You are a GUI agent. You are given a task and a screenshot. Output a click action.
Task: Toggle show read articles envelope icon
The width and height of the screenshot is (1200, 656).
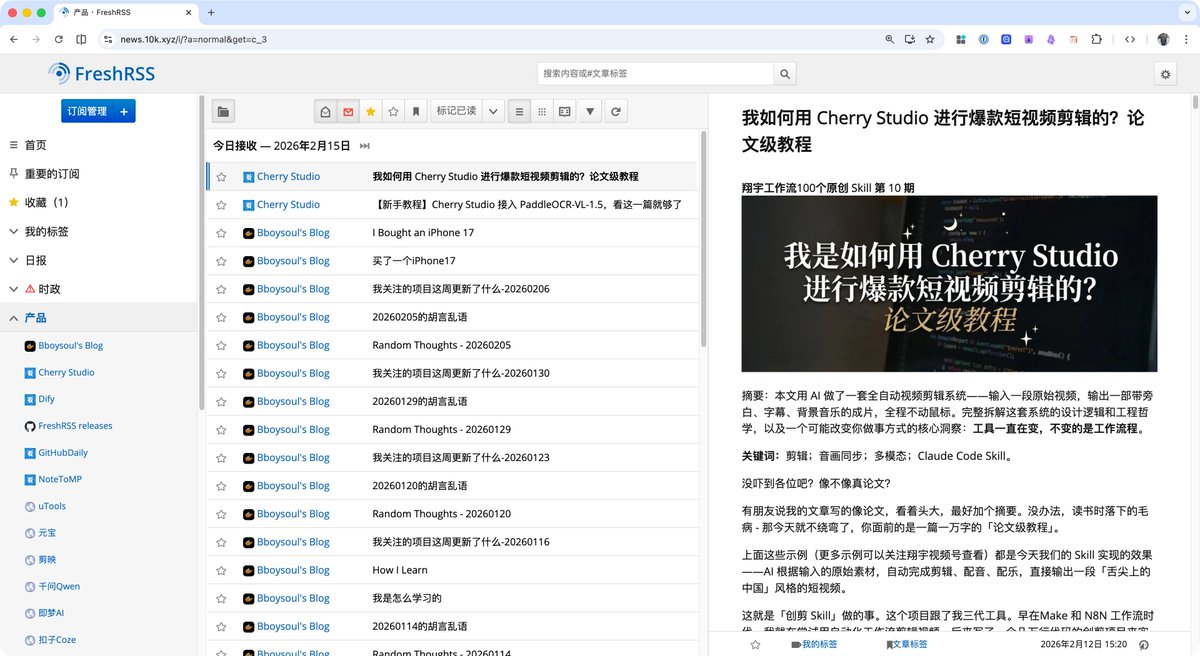(x=325, y=112)
